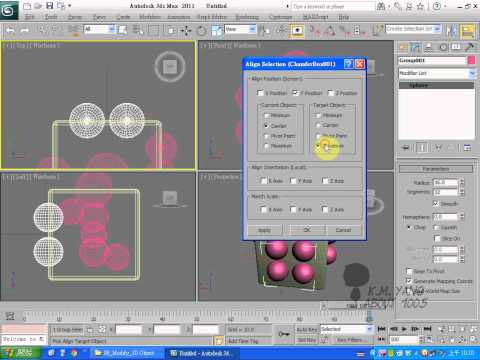Switch to the Untitled - Autodesk taskbar item

click(201, 353)
